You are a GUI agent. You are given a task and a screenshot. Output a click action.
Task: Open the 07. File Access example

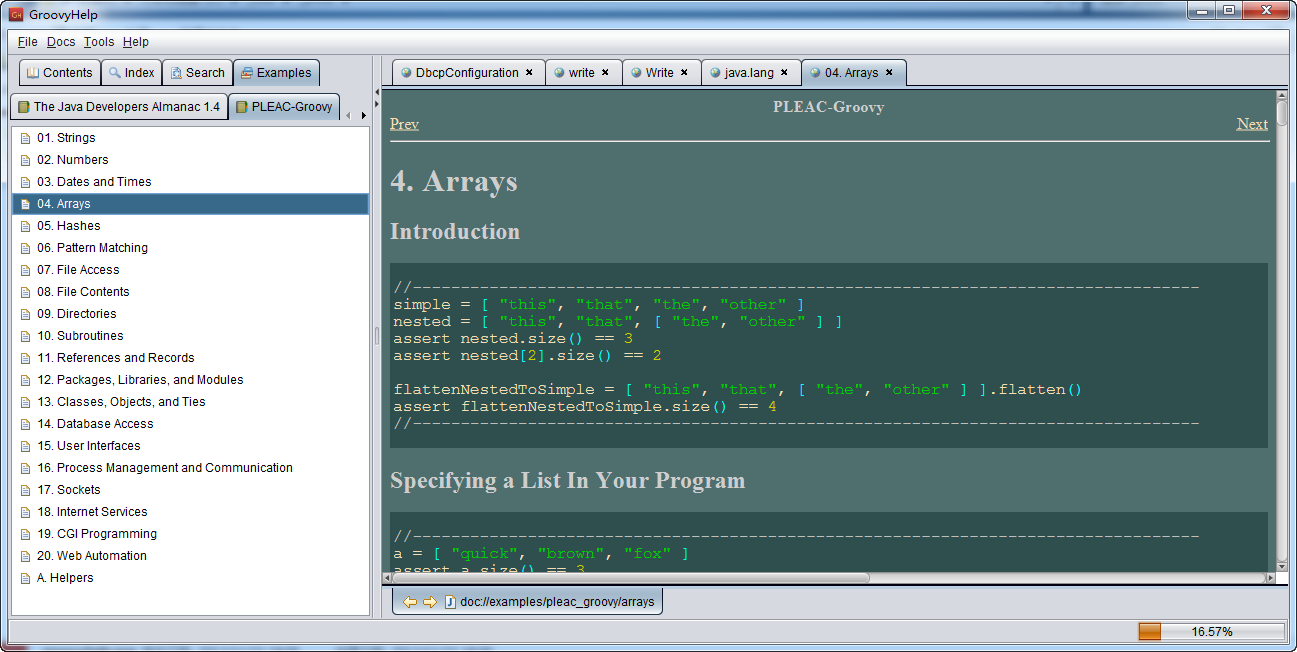click(x=190, y=270)
